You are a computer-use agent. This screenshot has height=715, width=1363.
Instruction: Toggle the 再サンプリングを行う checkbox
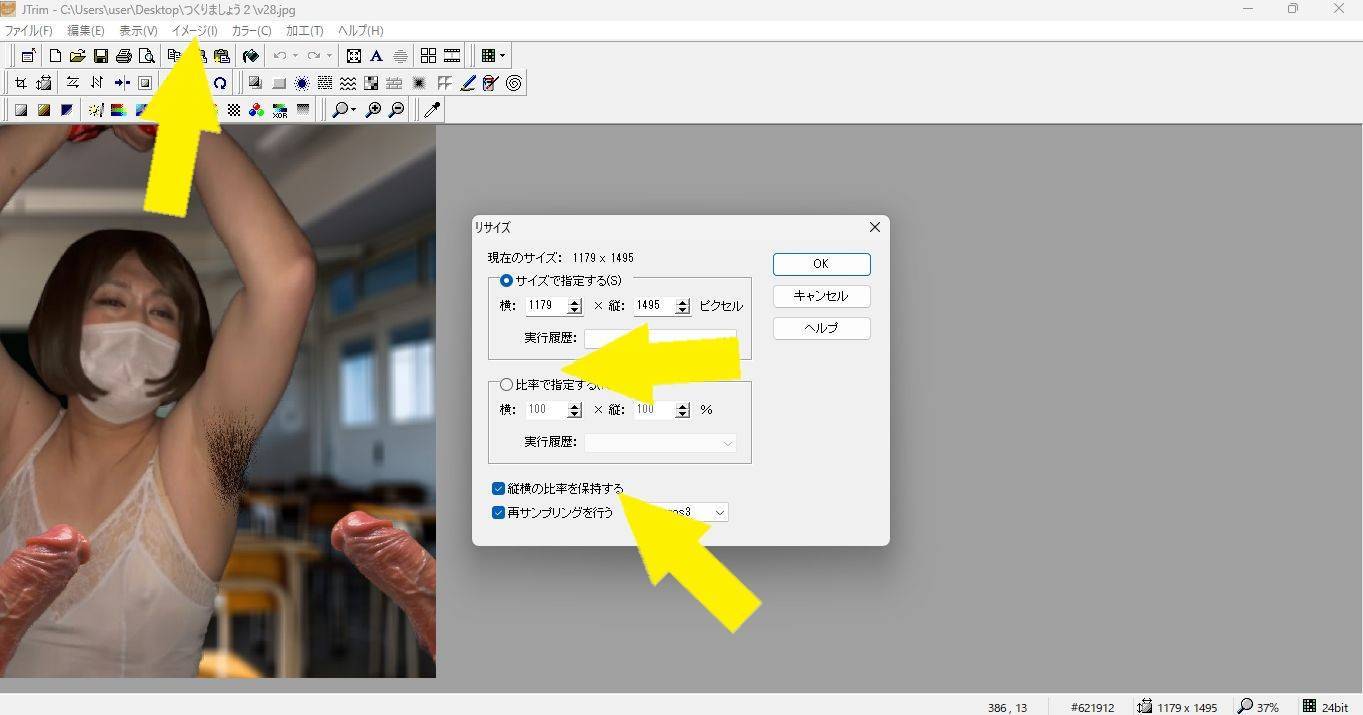498,513
